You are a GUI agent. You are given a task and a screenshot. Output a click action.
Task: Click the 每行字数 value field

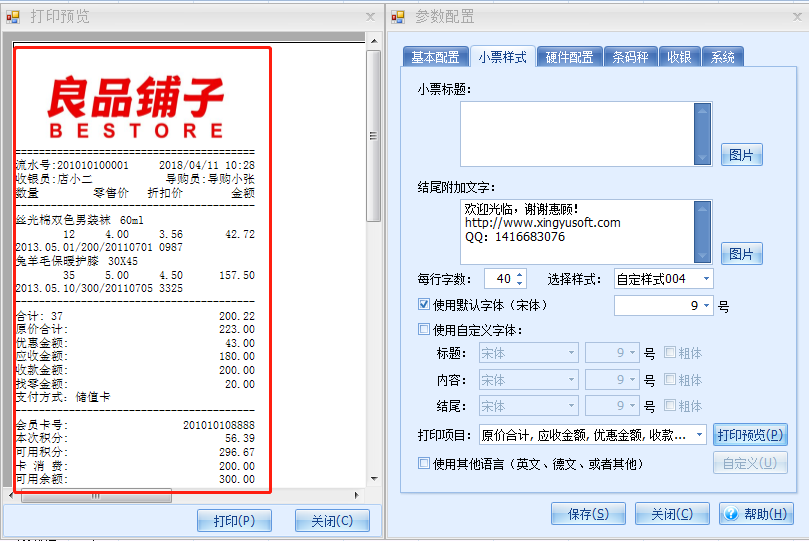pyautogui.click(x=500, y=279)
